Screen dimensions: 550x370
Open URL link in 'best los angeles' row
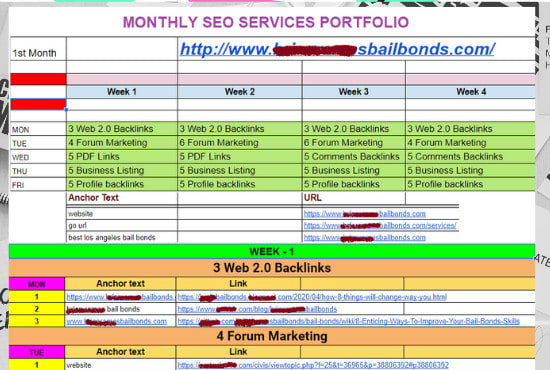[x=365, y=237]
